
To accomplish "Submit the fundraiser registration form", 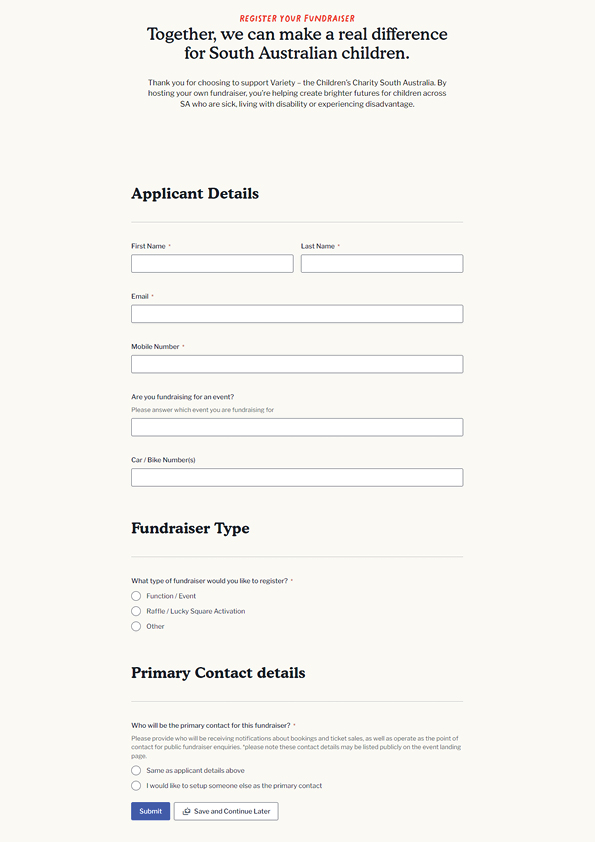I will [150, 811].
